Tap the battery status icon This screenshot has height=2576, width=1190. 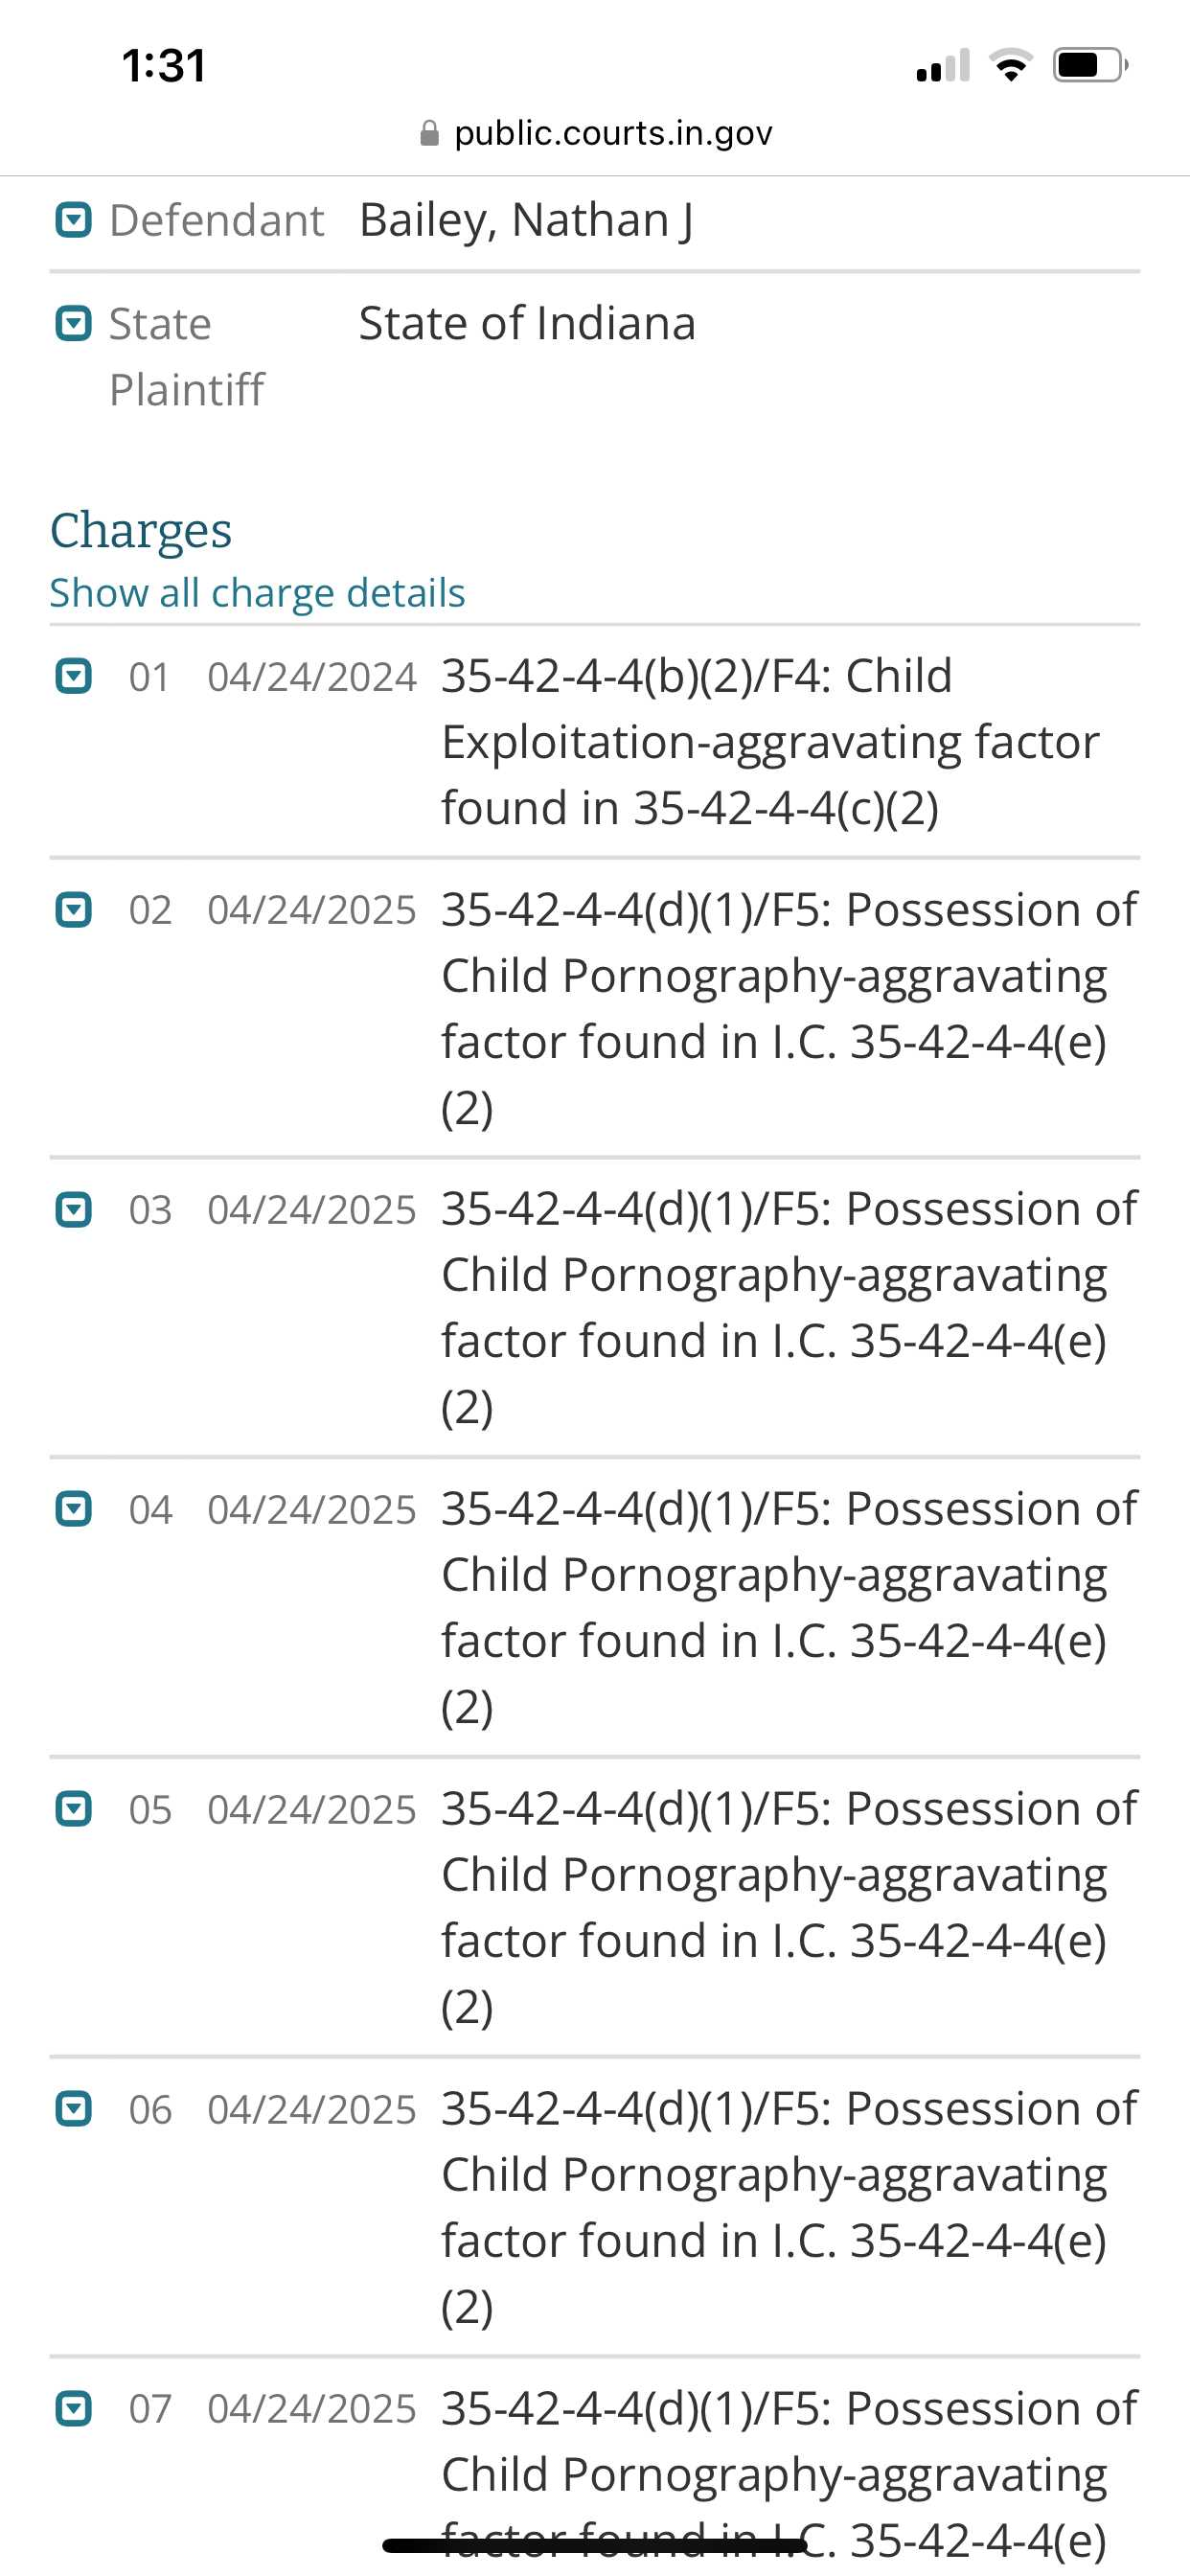pyautogui.click(x=1090, y=65)
